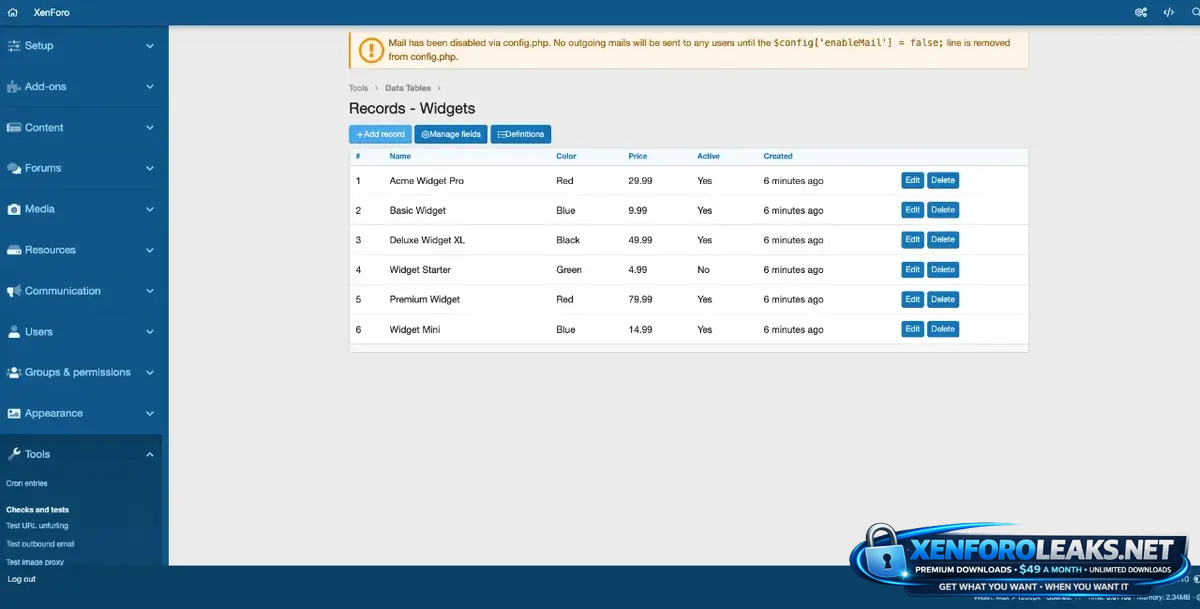Open Manage fields
This screenshot has width=1200, height=609.
point(451,134)
